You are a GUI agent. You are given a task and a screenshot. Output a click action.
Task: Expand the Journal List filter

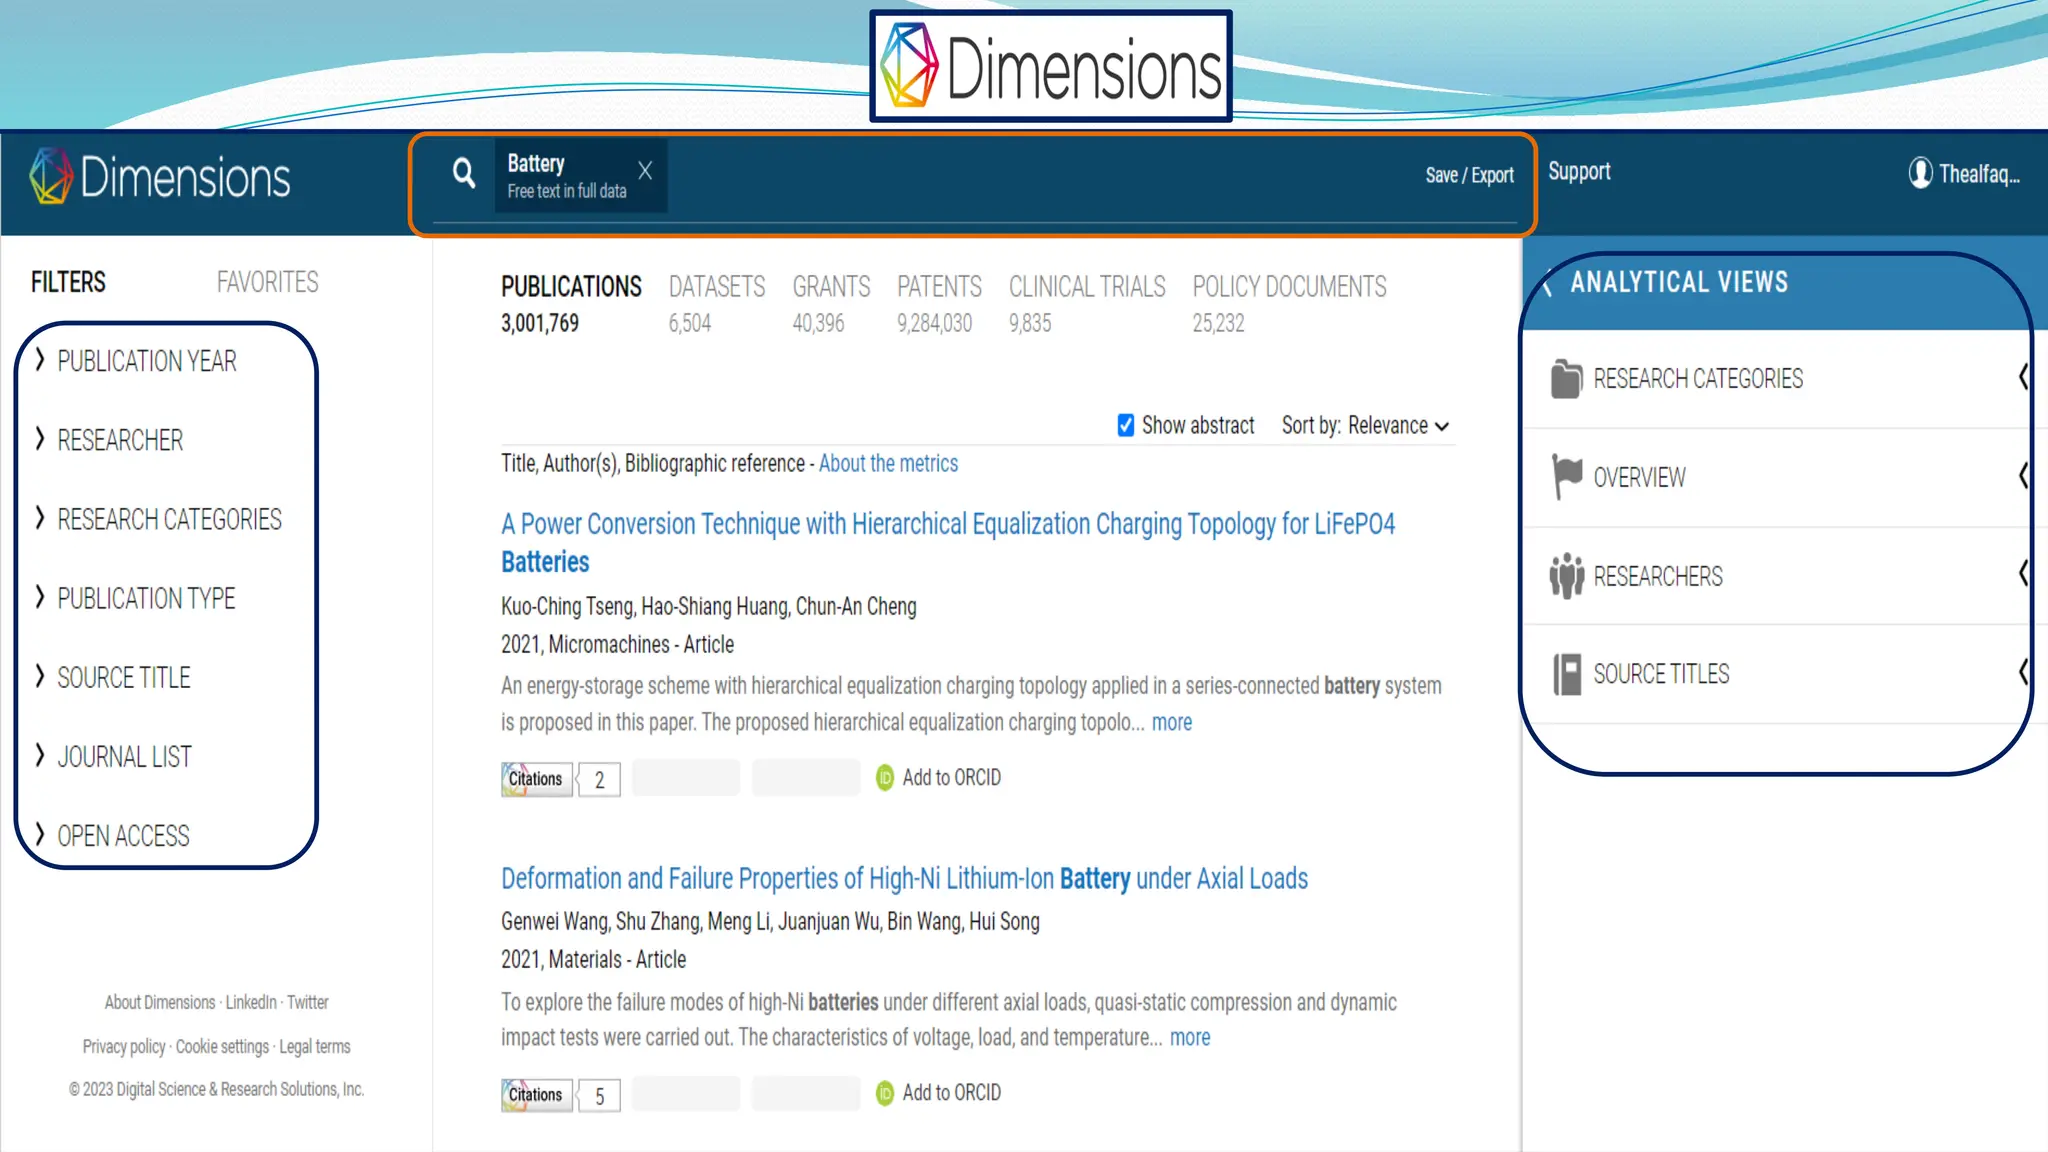124,757
